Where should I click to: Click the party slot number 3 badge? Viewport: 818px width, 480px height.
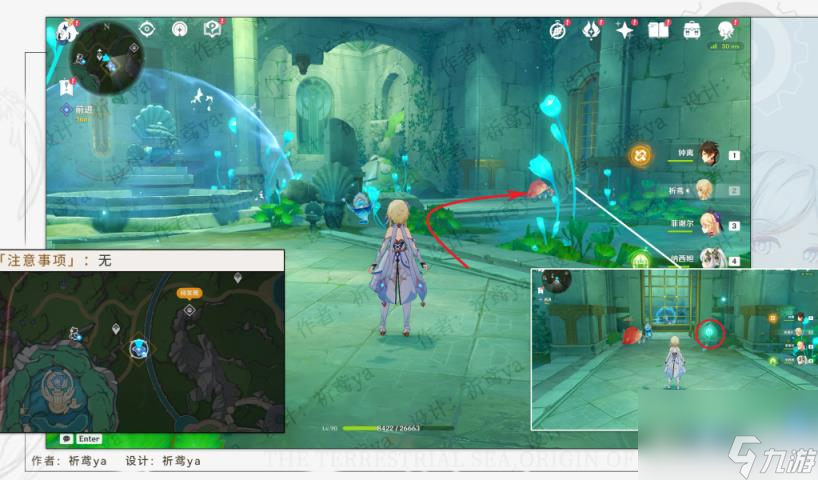click(733, 225)
